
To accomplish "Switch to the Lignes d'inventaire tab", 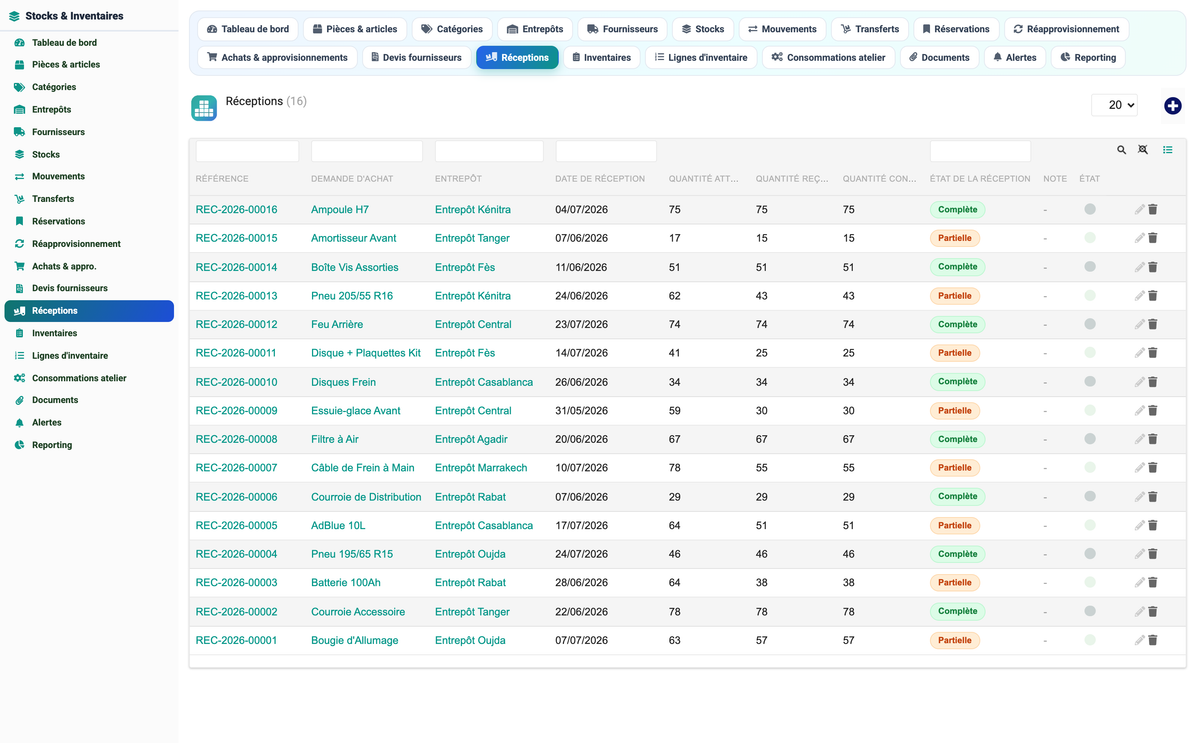I will (x=700, y=58).
